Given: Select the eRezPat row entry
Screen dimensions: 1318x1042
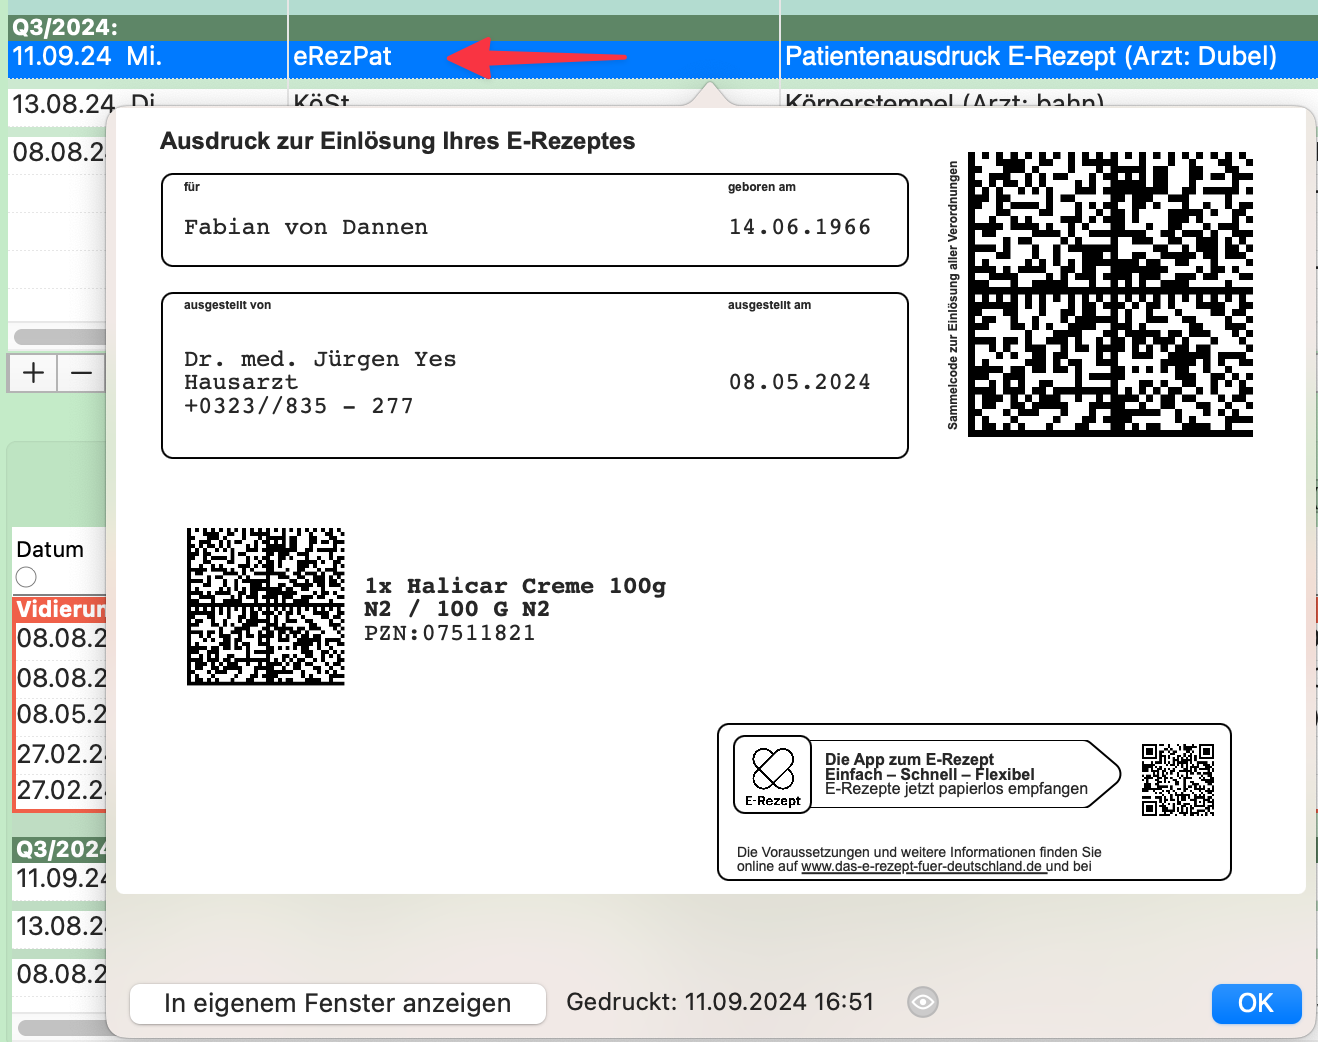Looking at the screenshot, I should [342, 56].
